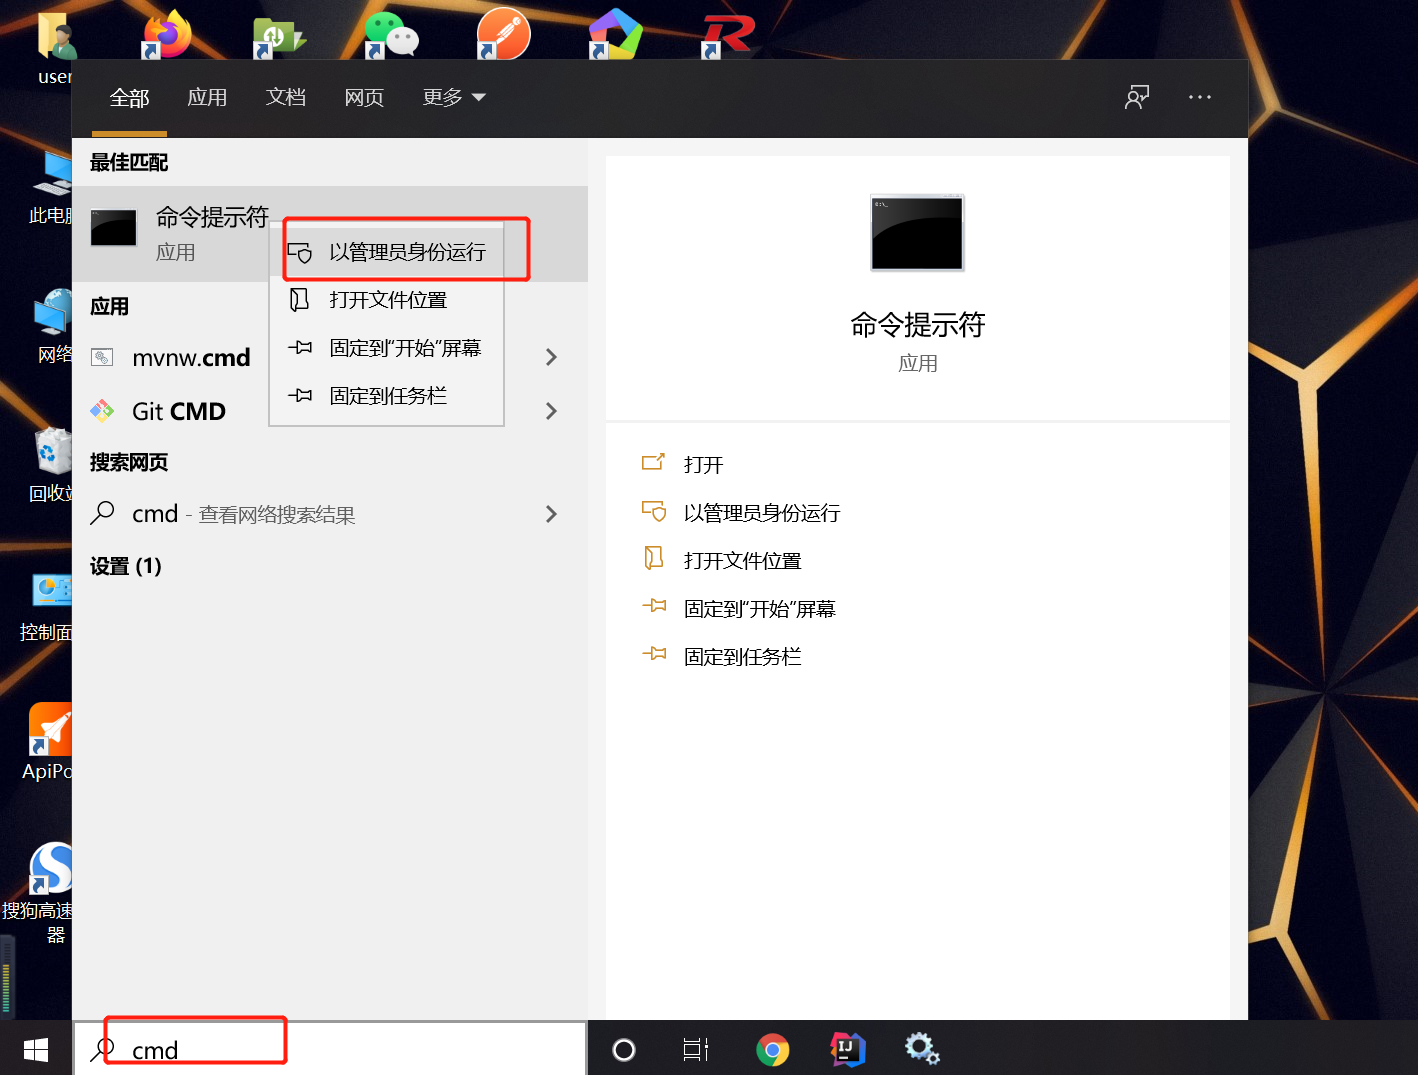Click the 命令提示符 app icon in search results
This screenshot has width=1418, height=1075.
click(113, 228)
